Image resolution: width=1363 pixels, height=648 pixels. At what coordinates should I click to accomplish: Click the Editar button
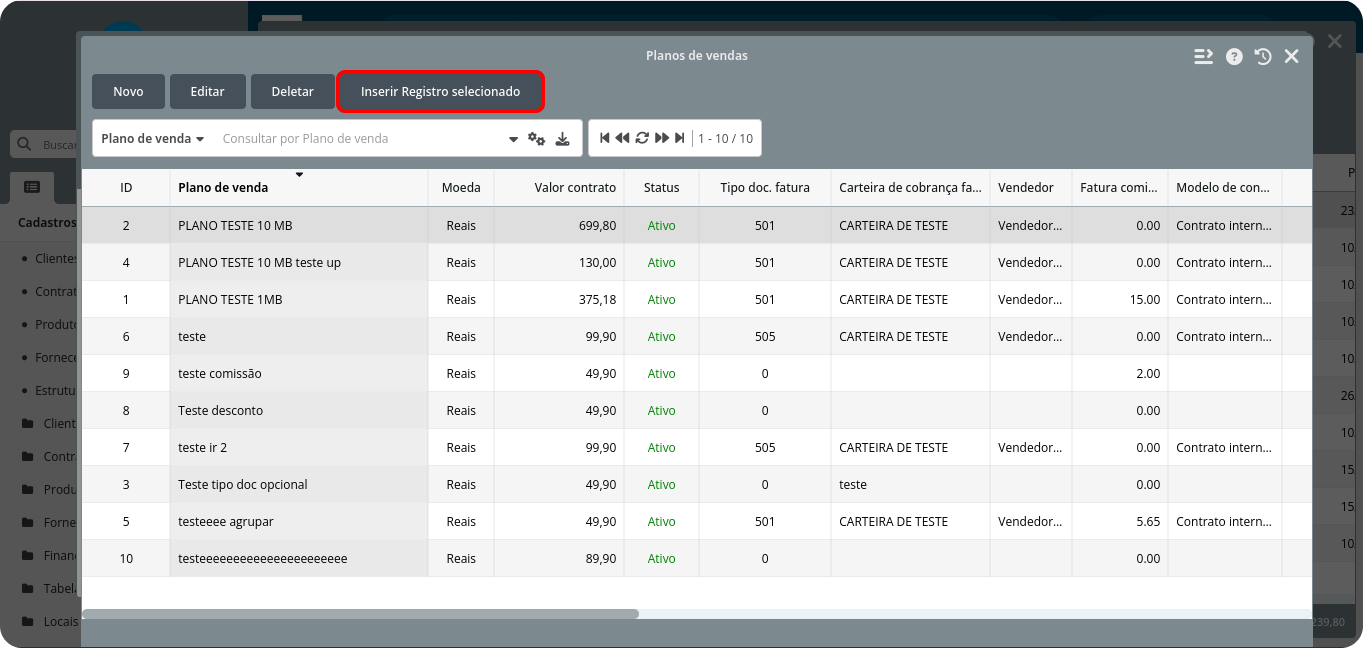tap(207, 91)
